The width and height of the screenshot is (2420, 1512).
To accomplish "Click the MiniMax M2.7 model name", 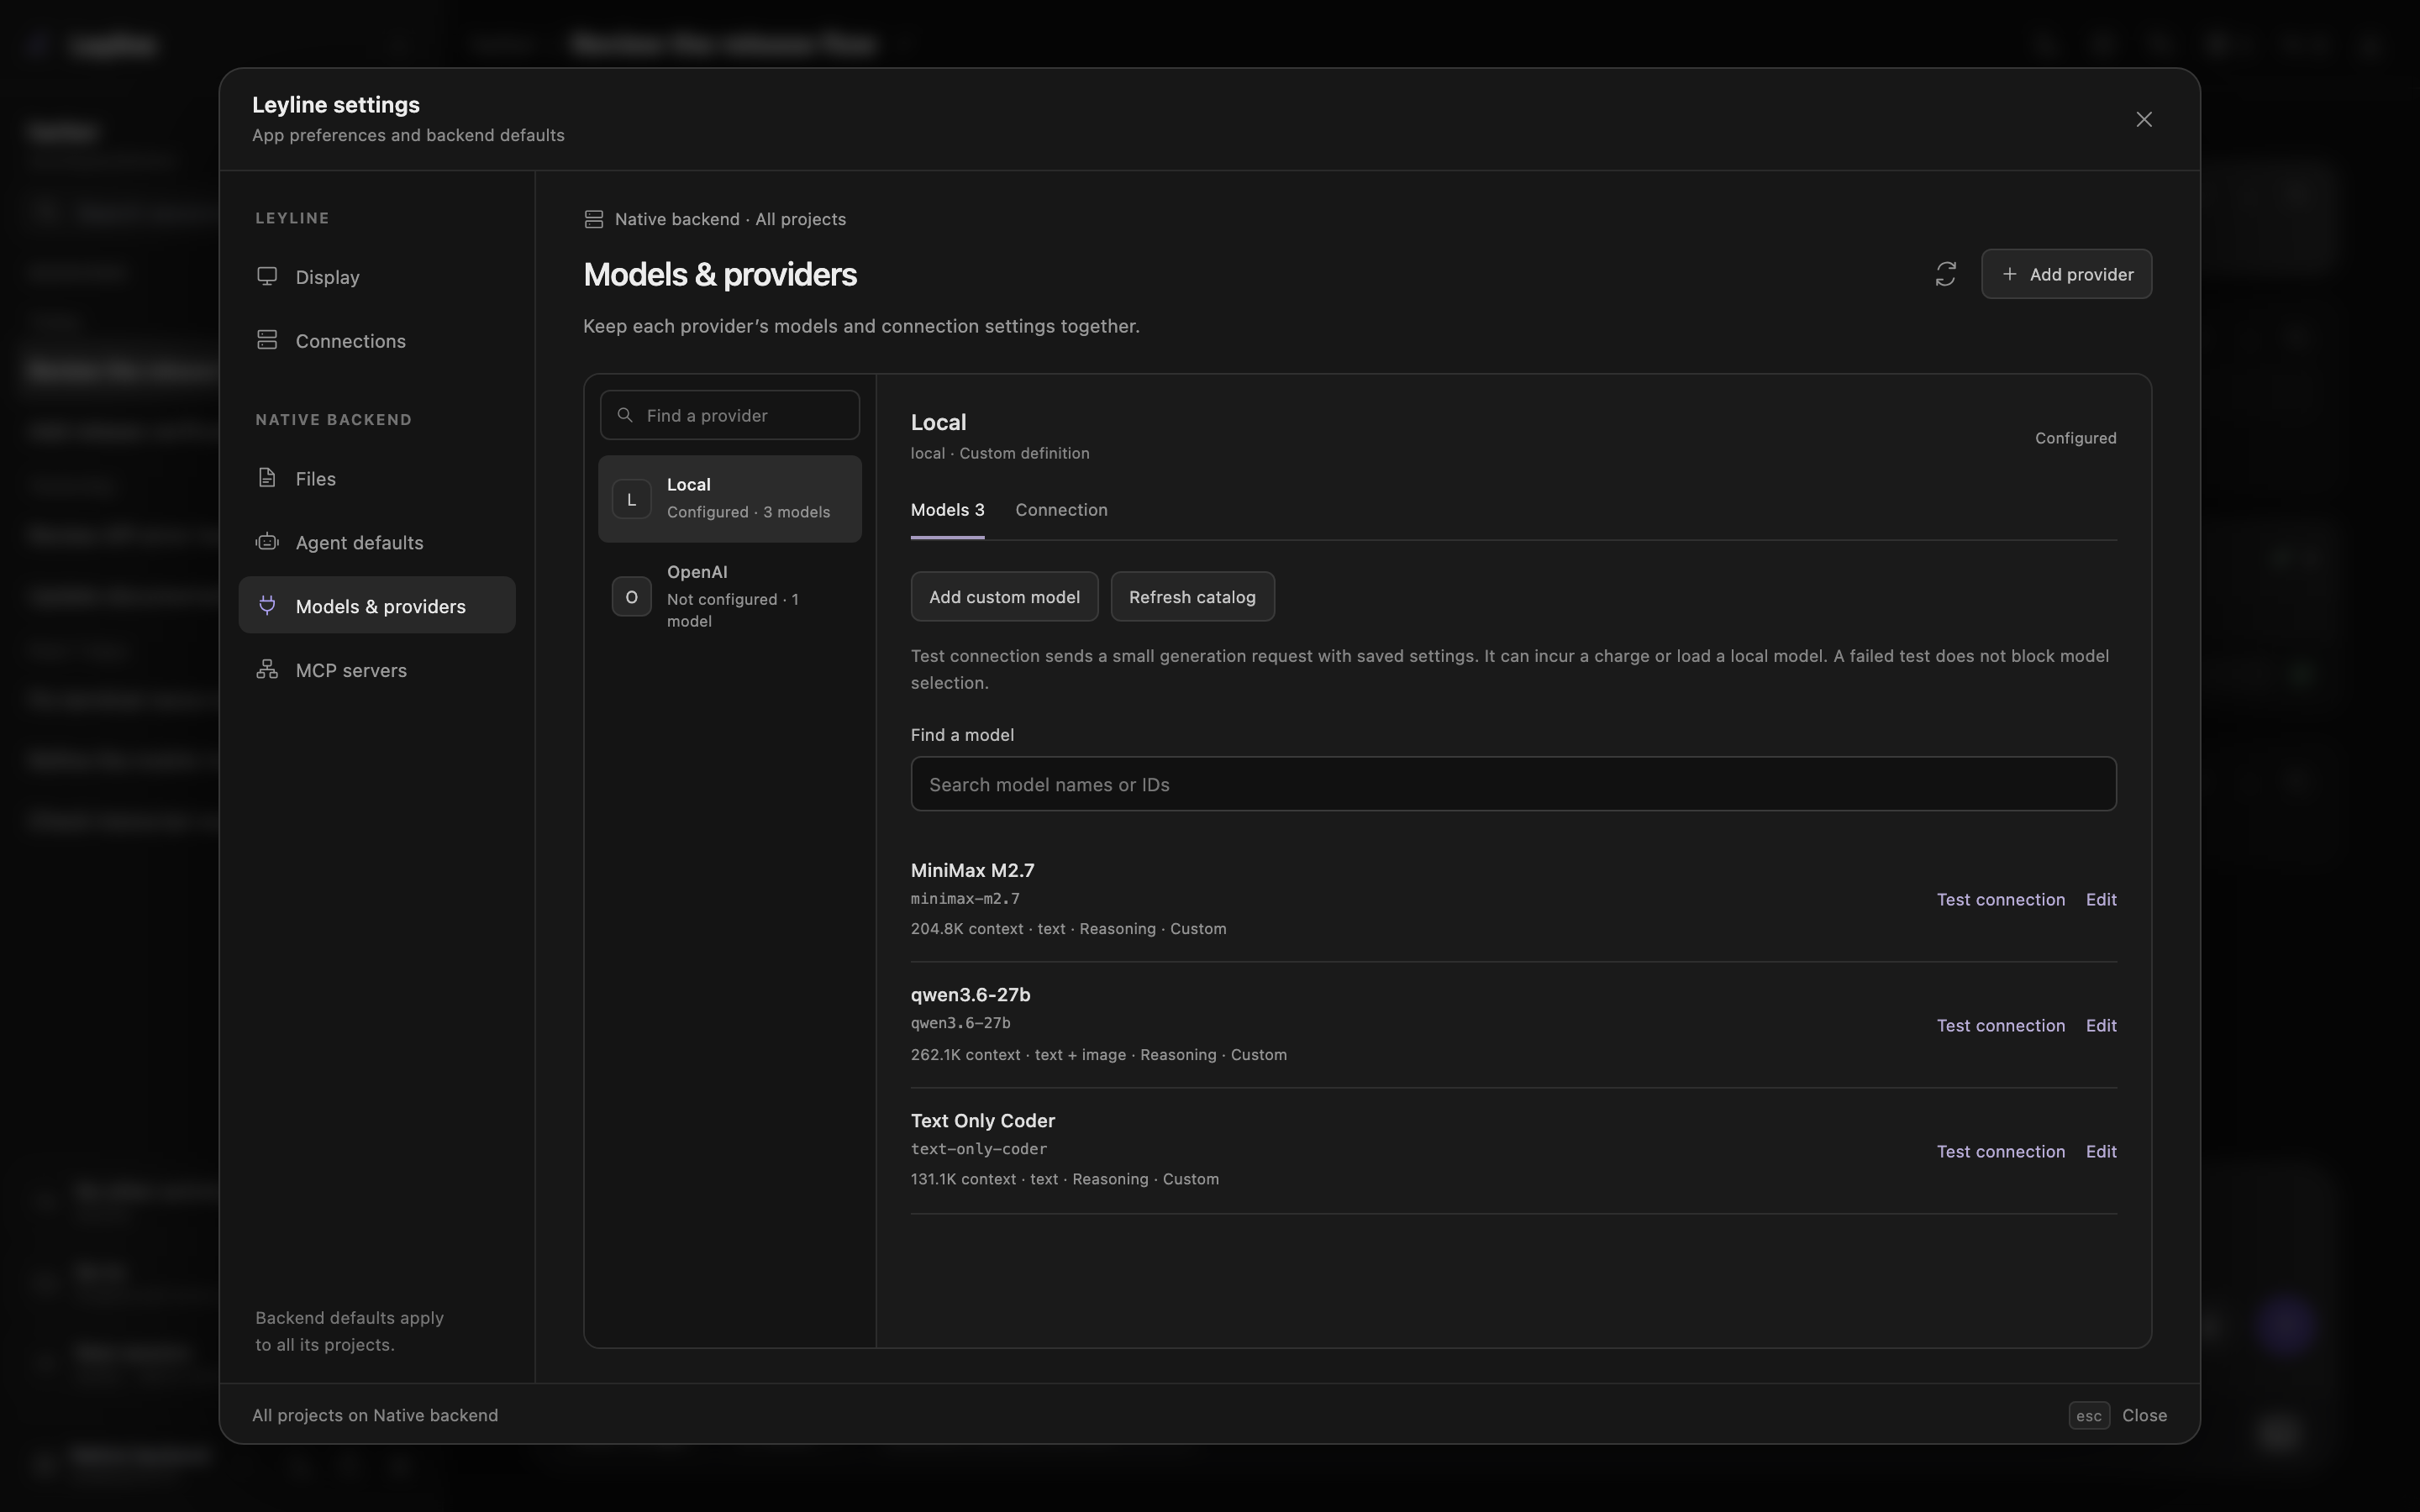I will pos(972,870).
